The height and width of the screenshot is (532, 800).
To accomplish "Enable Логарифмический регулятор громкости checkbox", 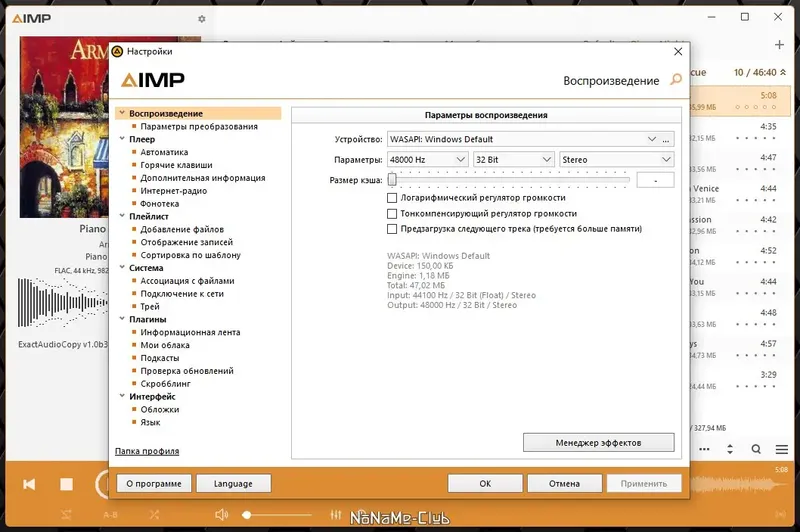I will tap(392, 198).
